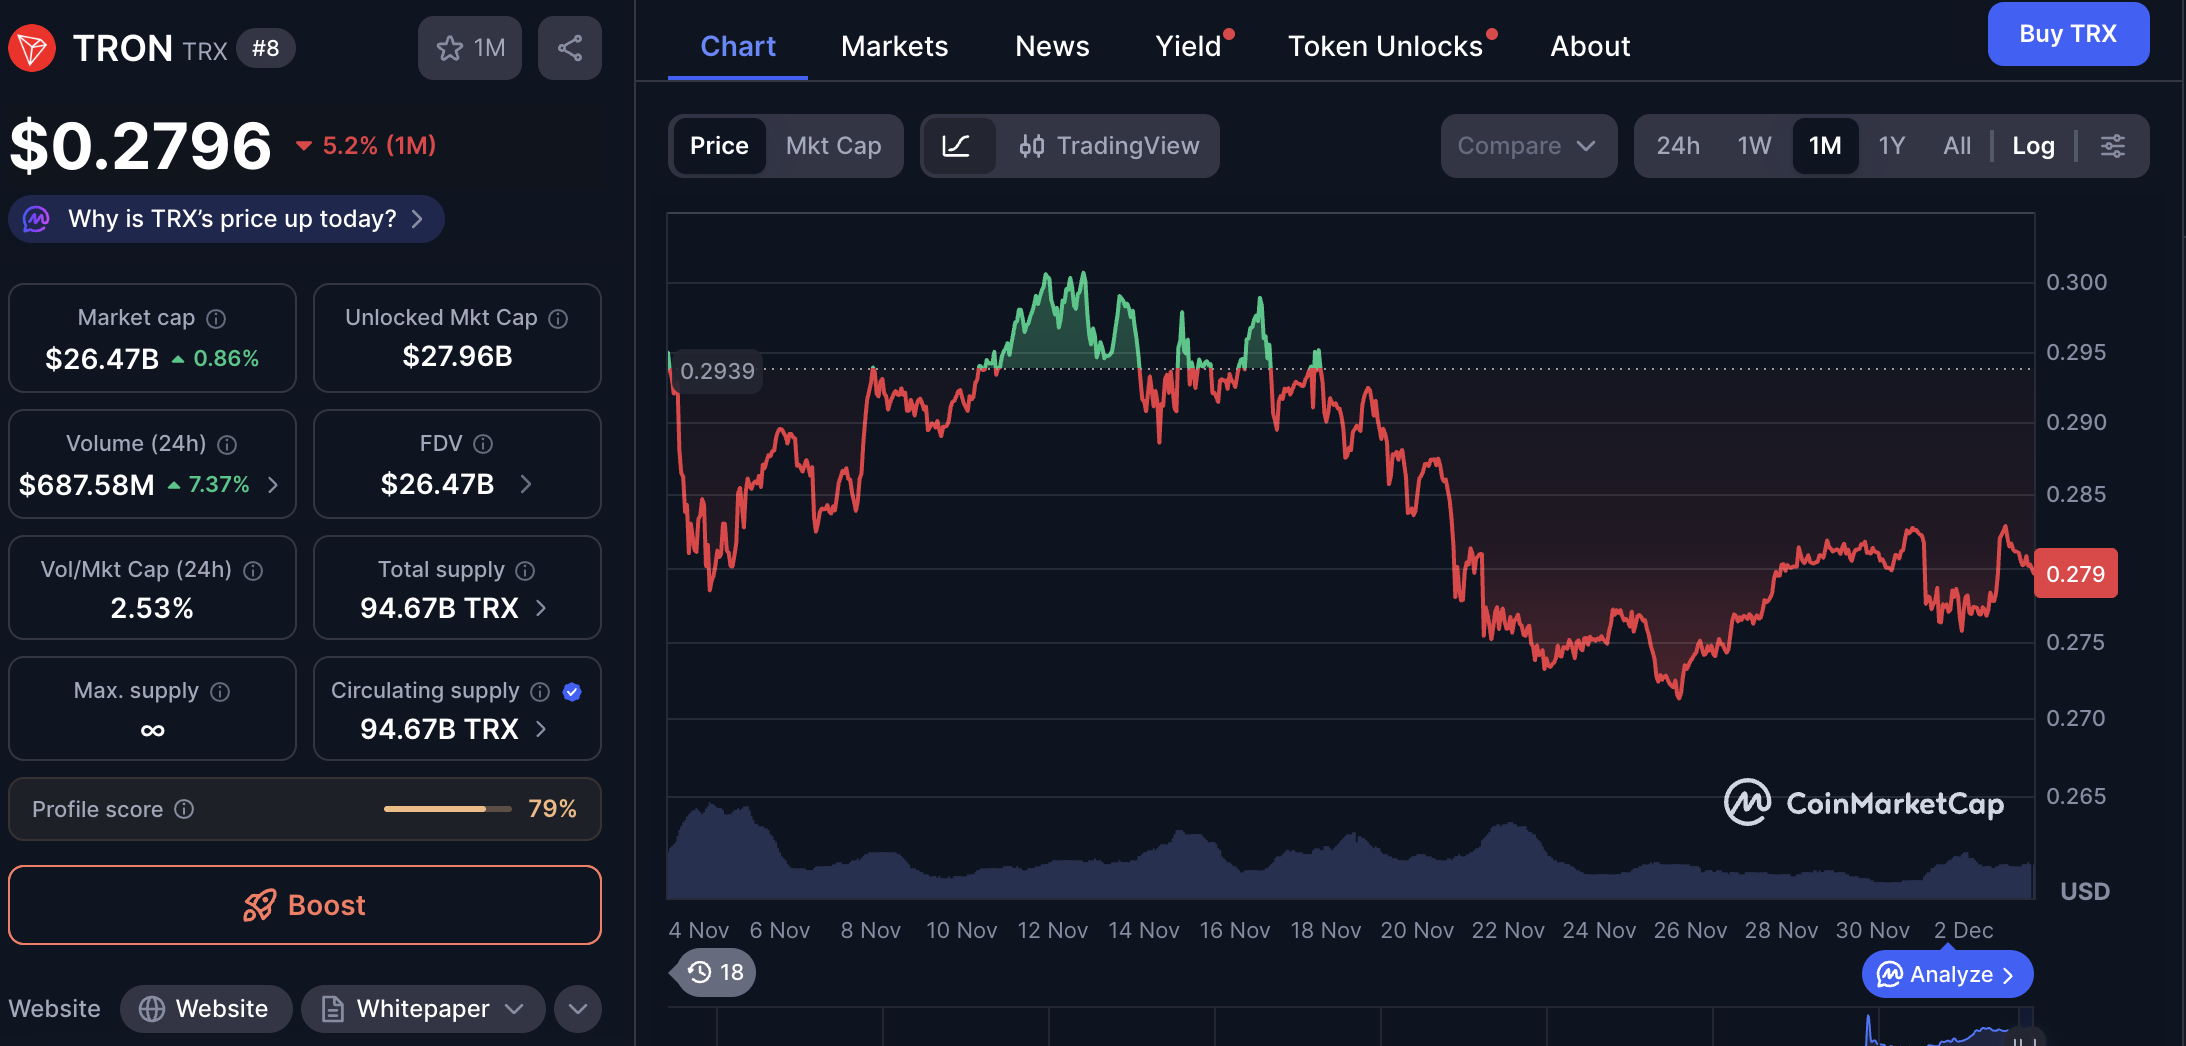The image size is (2186, 1046).
Task: Open the Token Unlocks tab
Action: pyautogui.click(x=1385, y=46)
